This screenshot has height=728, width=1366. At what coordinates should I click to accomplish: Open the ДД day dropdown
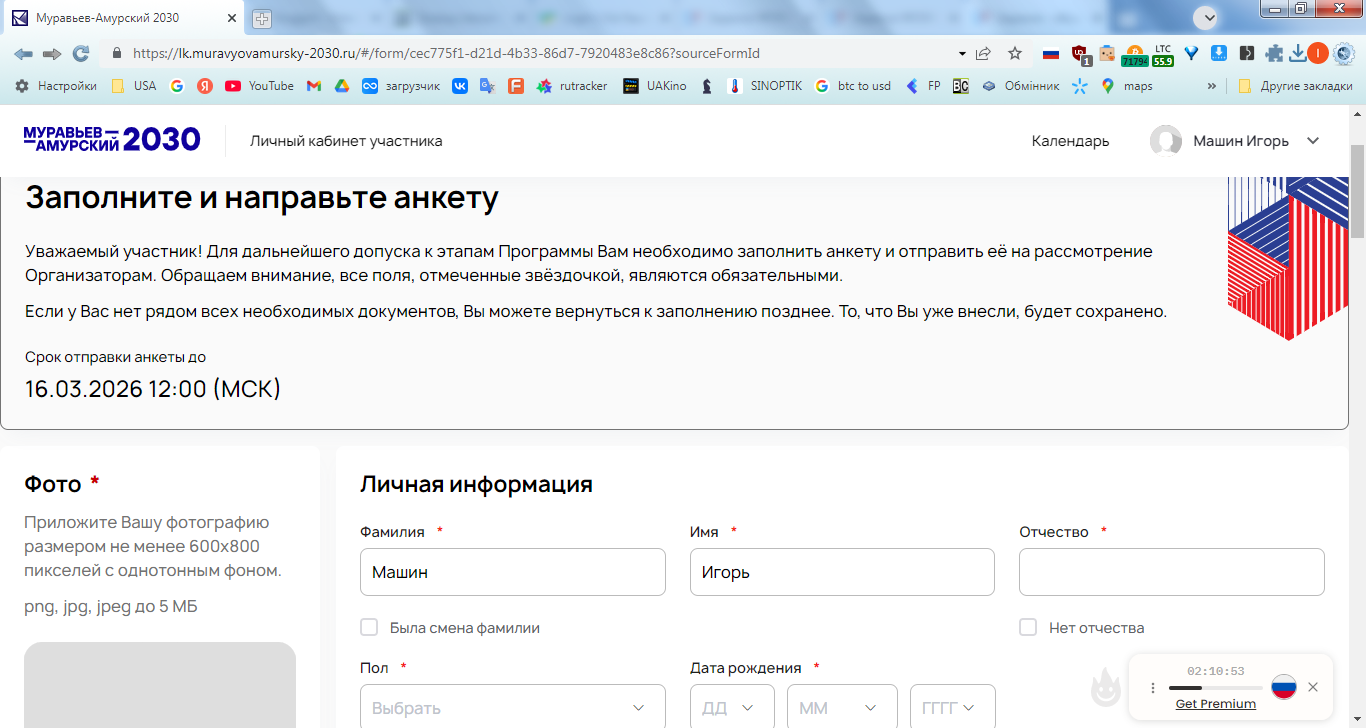[732, 707]
